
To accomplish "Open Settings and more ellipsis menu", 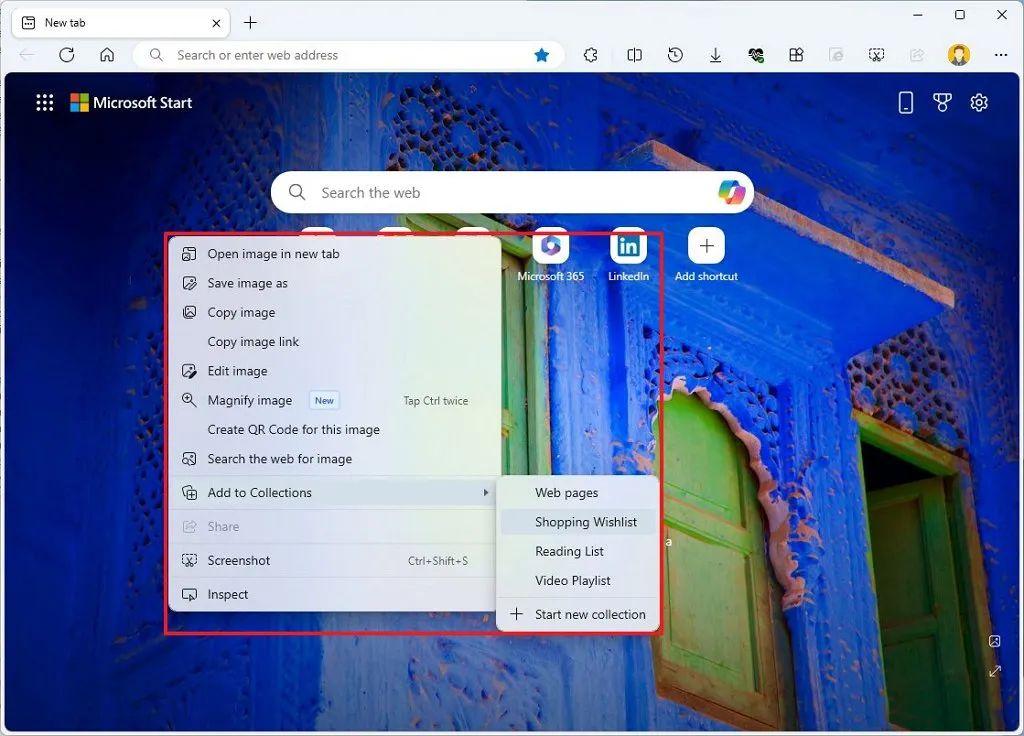I will 1000,55.
